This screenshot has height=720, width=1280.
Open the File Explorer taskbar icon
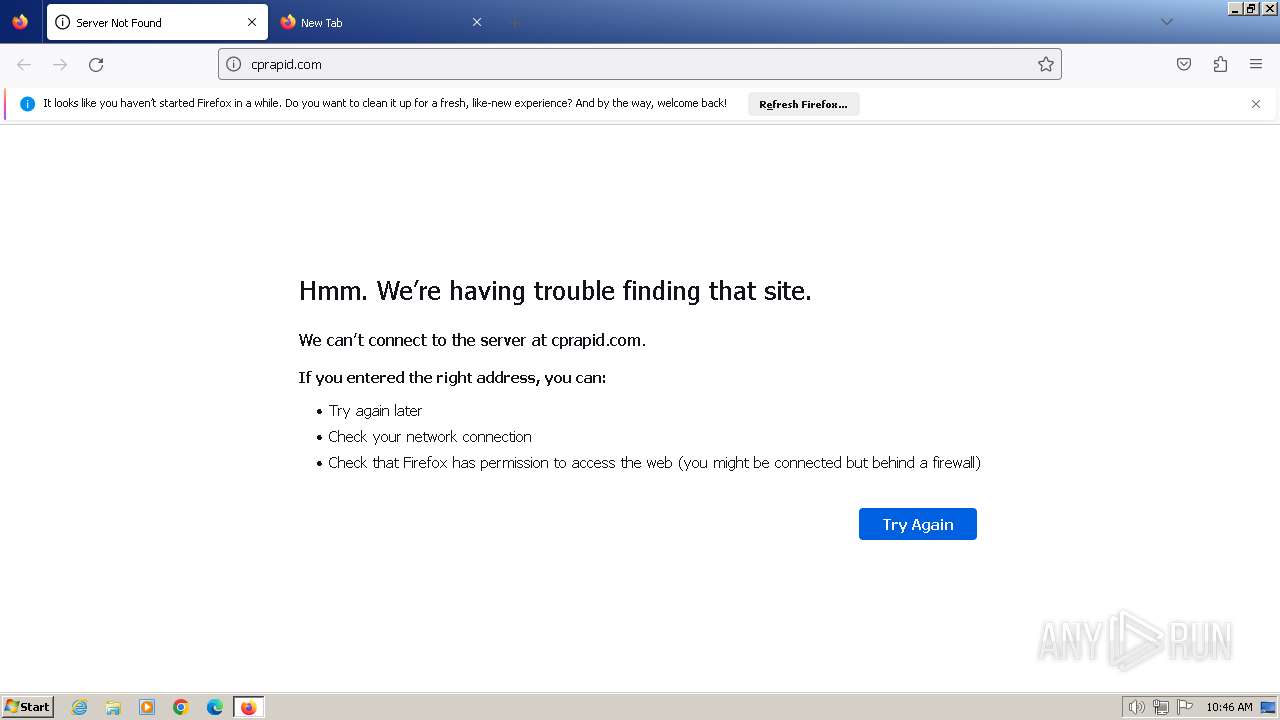tap(113, 707)
